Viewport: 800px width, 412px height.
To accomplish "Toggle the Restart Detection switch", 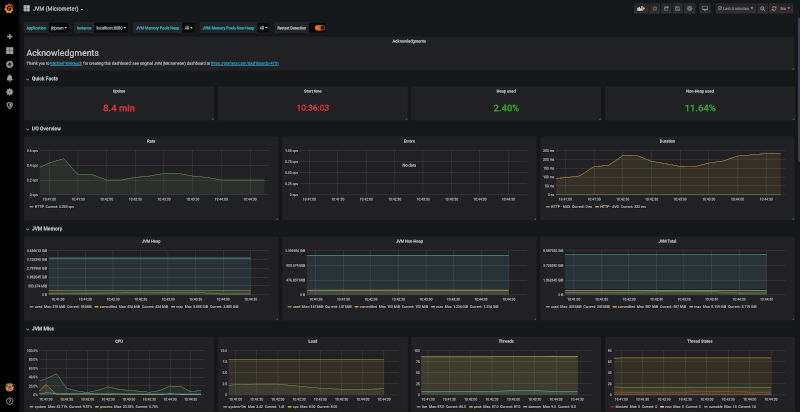I will click(320, 28).
